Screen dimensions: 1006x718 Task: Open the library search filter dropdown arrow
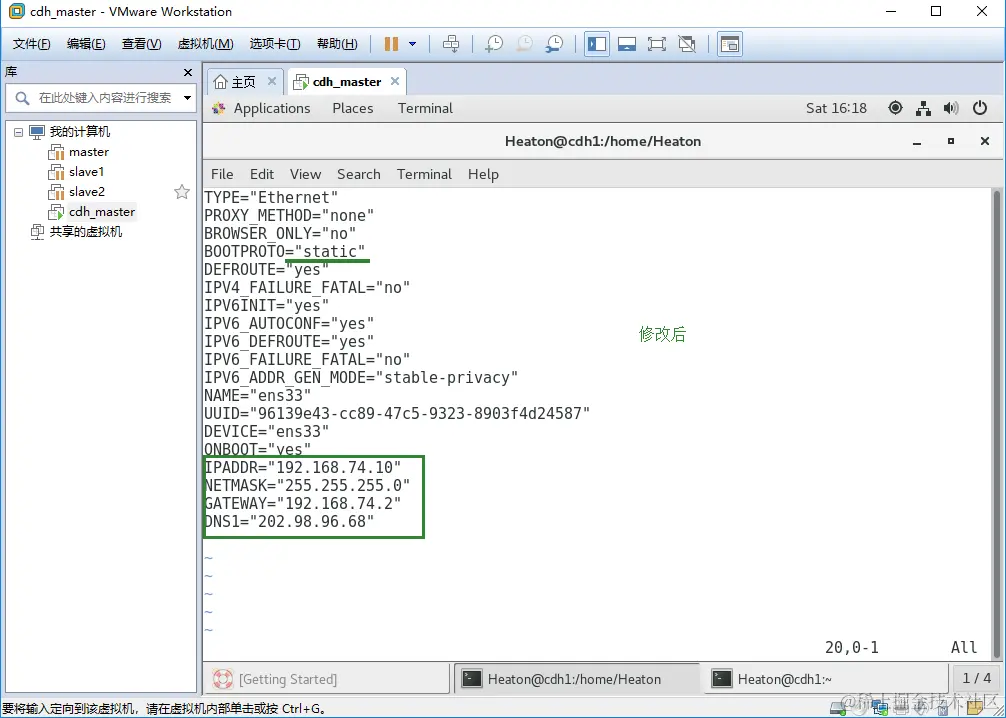coord(187,98)
